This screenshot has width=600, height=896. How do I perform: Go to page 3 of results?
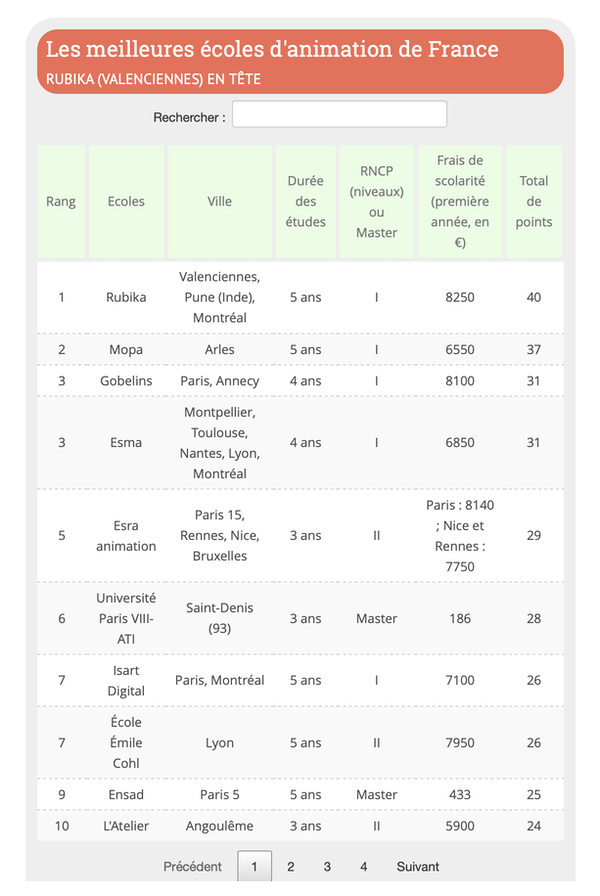(327, 866)
